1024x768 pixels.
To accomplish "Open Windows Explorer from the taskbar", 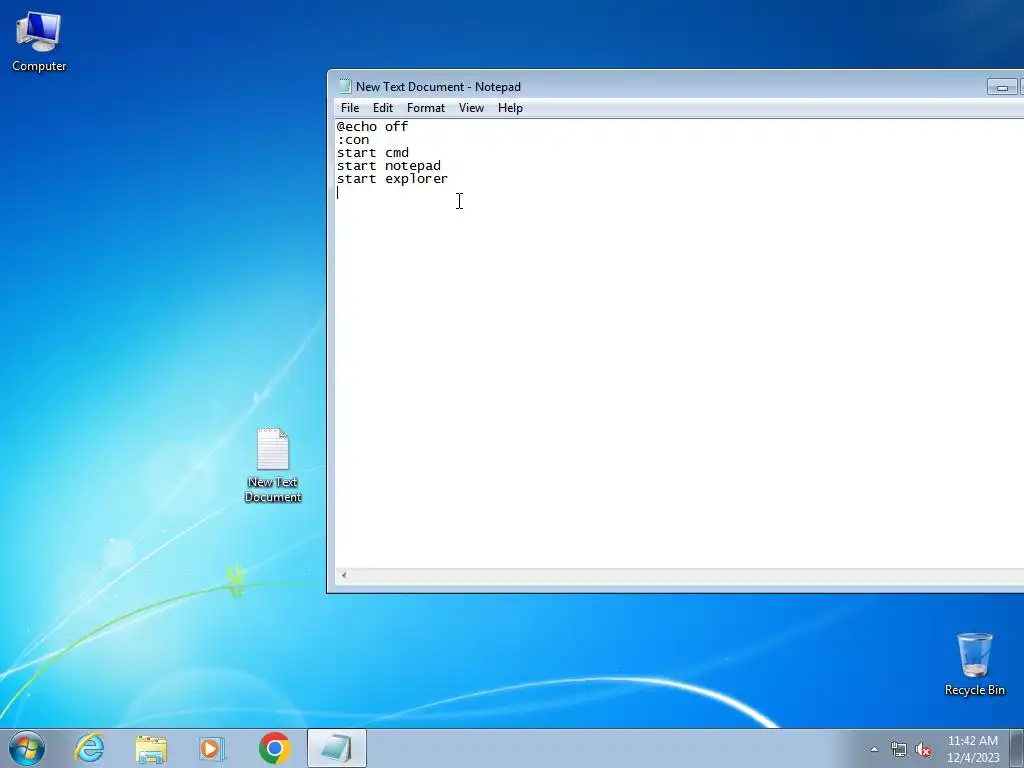I will (151, 748).
